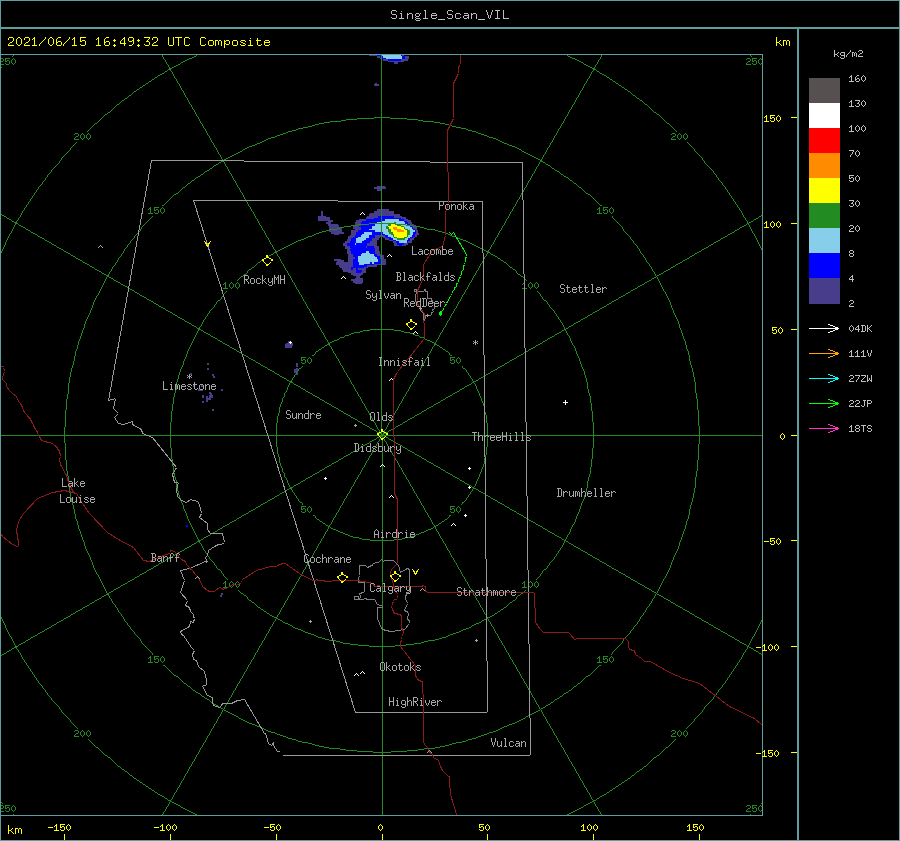Click yellow diamond marker below RedDeer
Image resolution: width=900 pixels, height=841 pixels.
pos(411,325)
